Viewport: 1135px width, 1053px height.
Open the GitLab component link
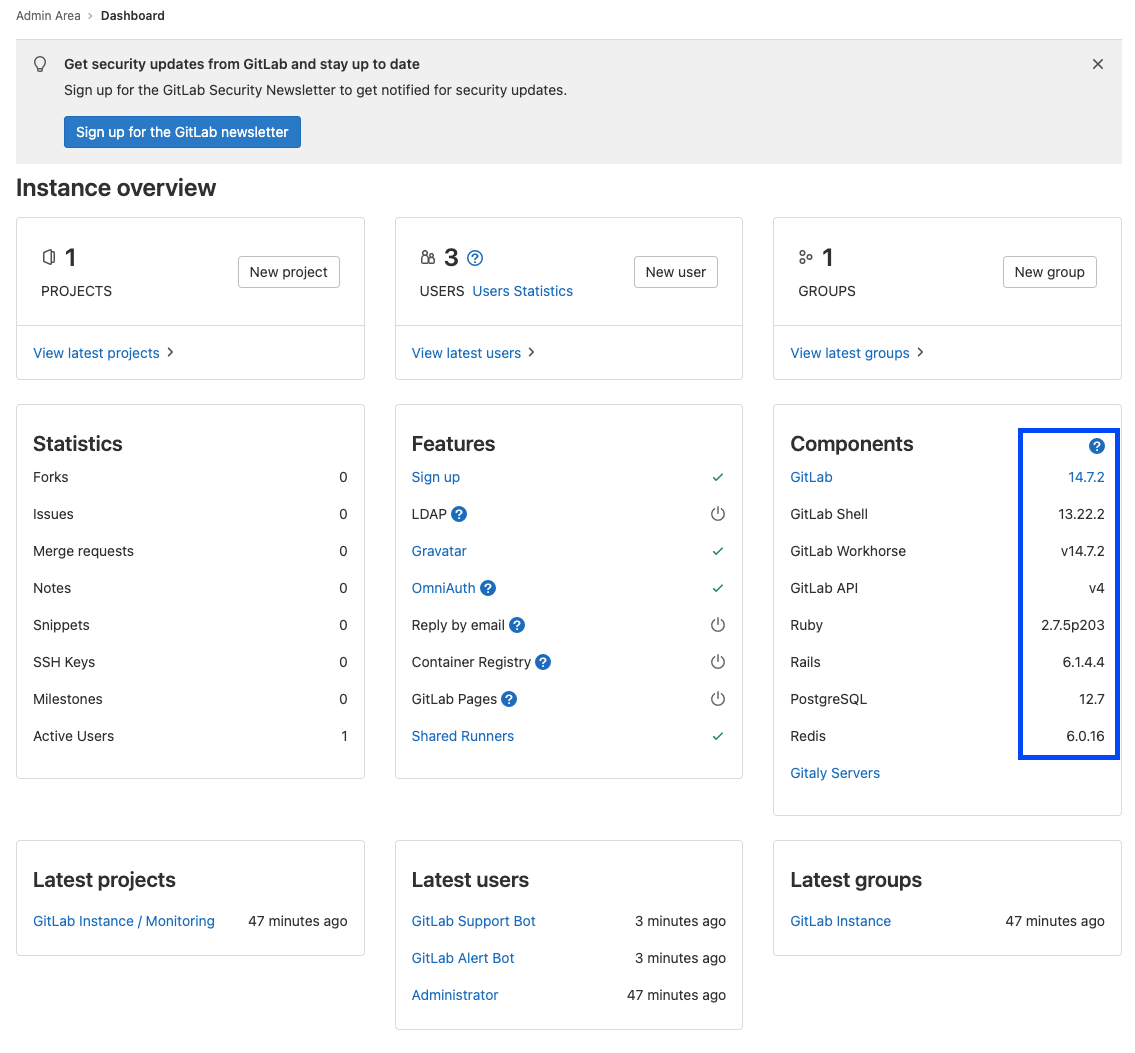pyautogui.click(x=811, y=477)
